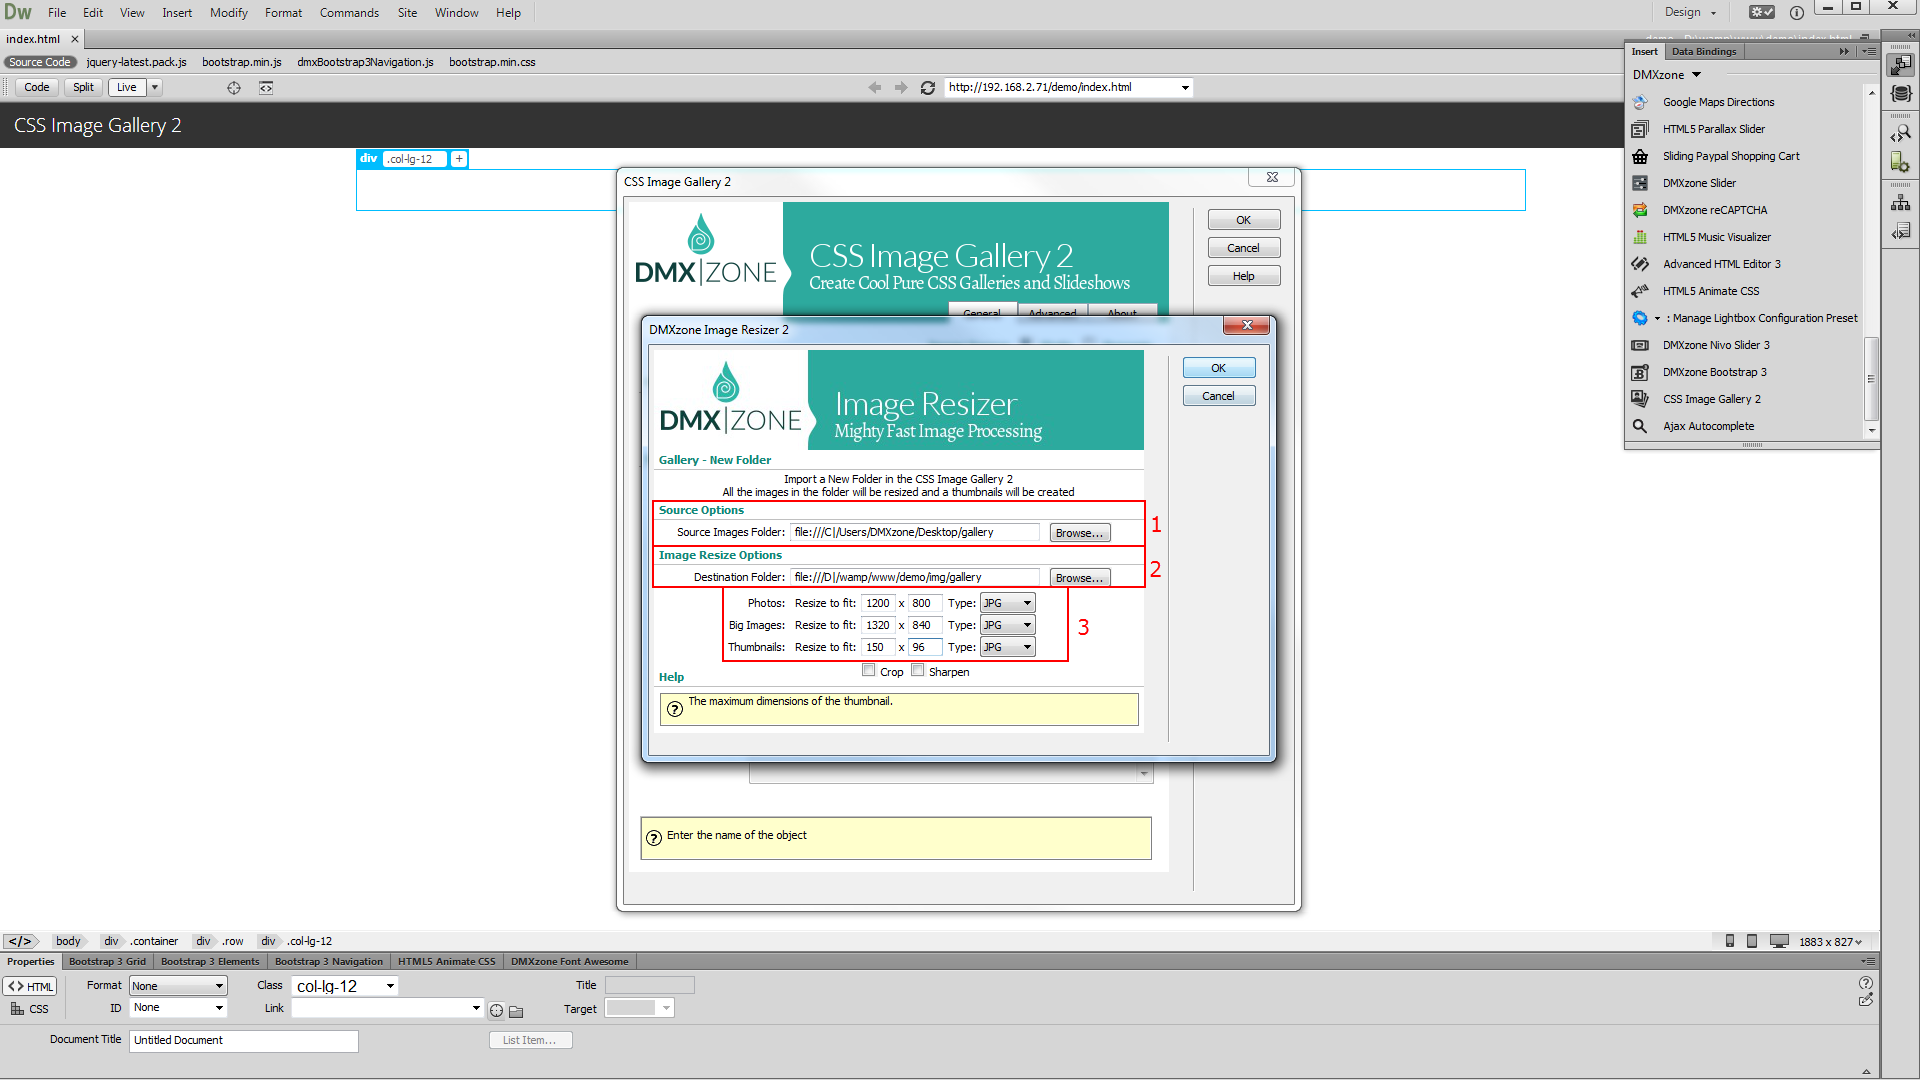Open the Thumbnails Type dropdown
1920x1080 pixels.
coord(1008,647)
